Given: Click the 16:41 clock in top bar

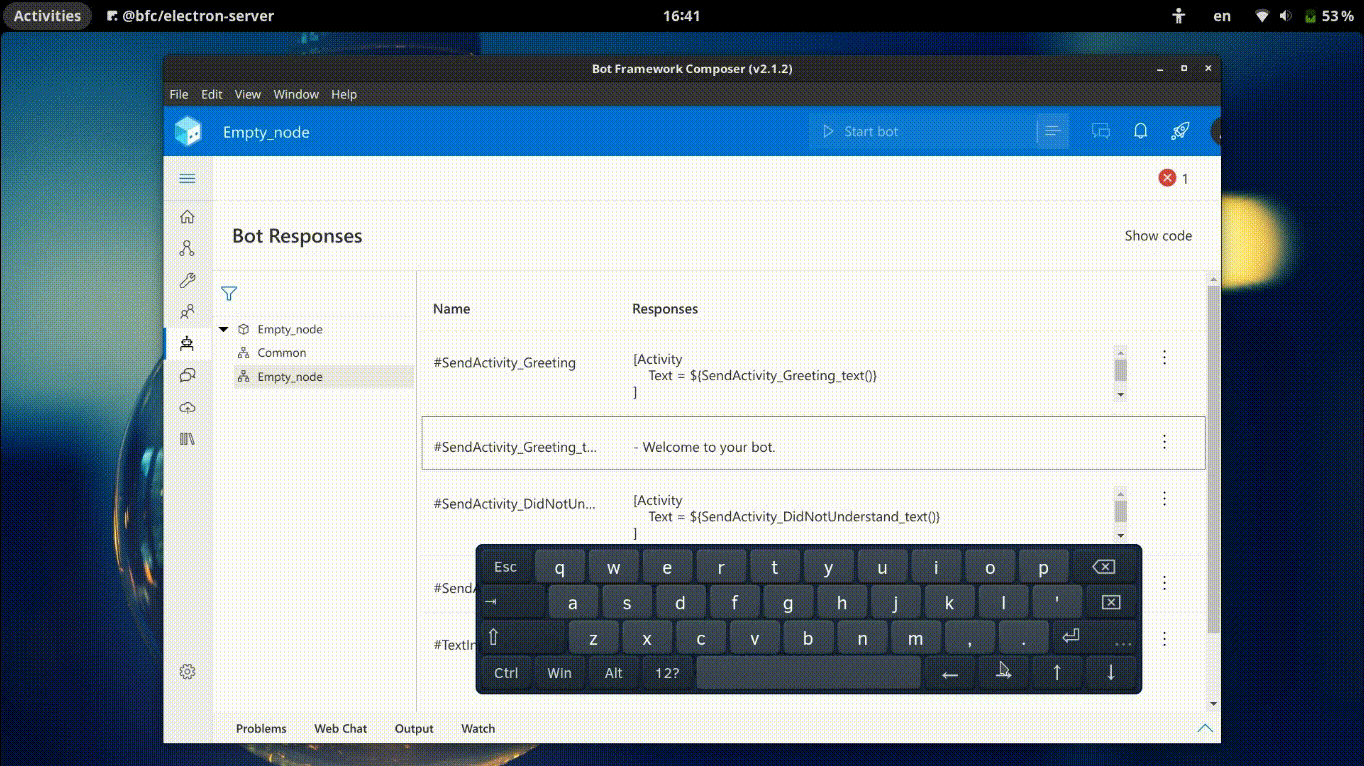Looking at the screenshot, I should click(x=681, y=16).
